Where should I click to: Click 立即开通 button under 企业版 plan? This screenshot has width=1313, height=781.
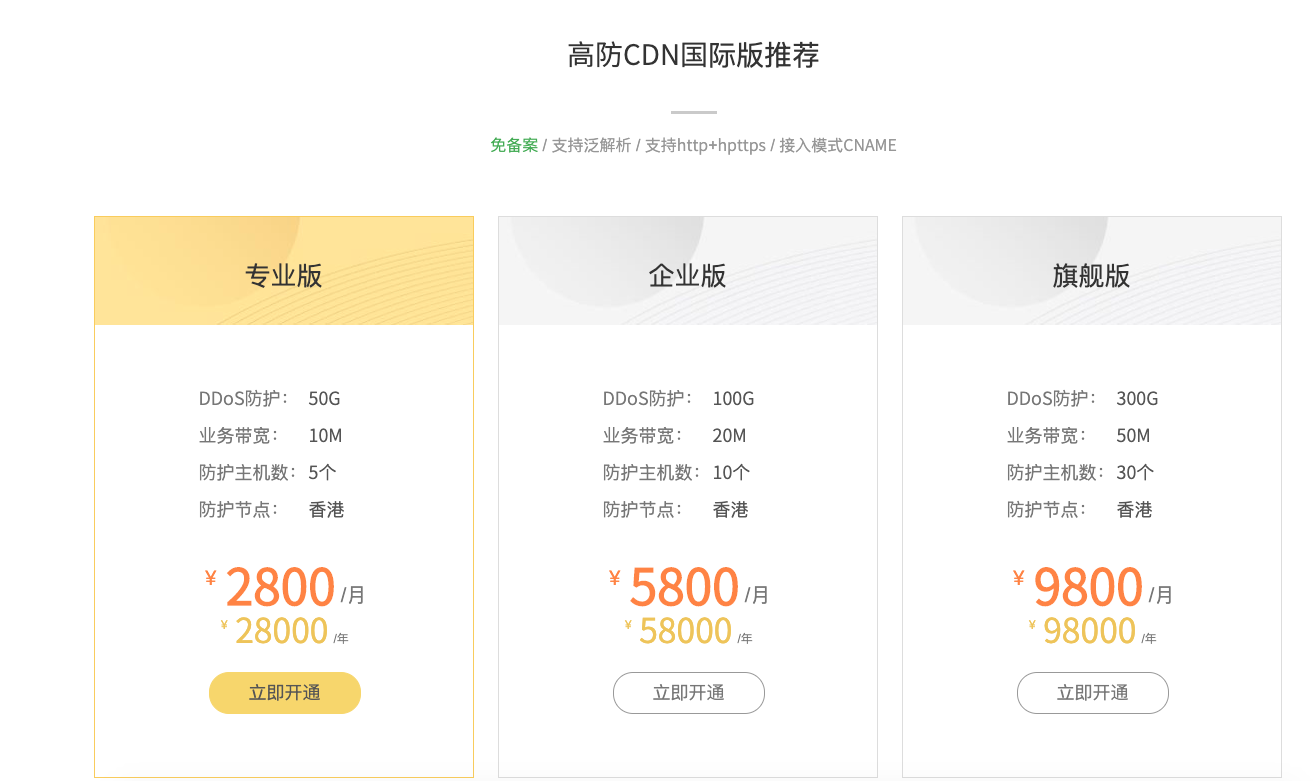click(x=689, y=693)
